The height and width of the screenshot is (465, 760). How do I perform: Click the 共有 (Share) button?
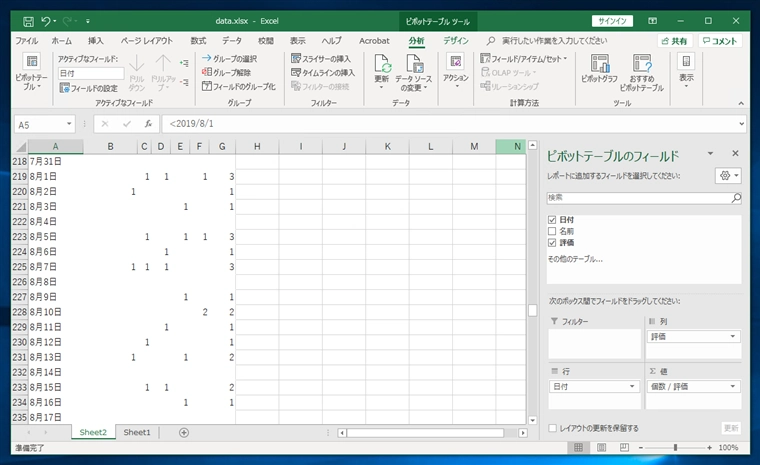click(674, 41)
